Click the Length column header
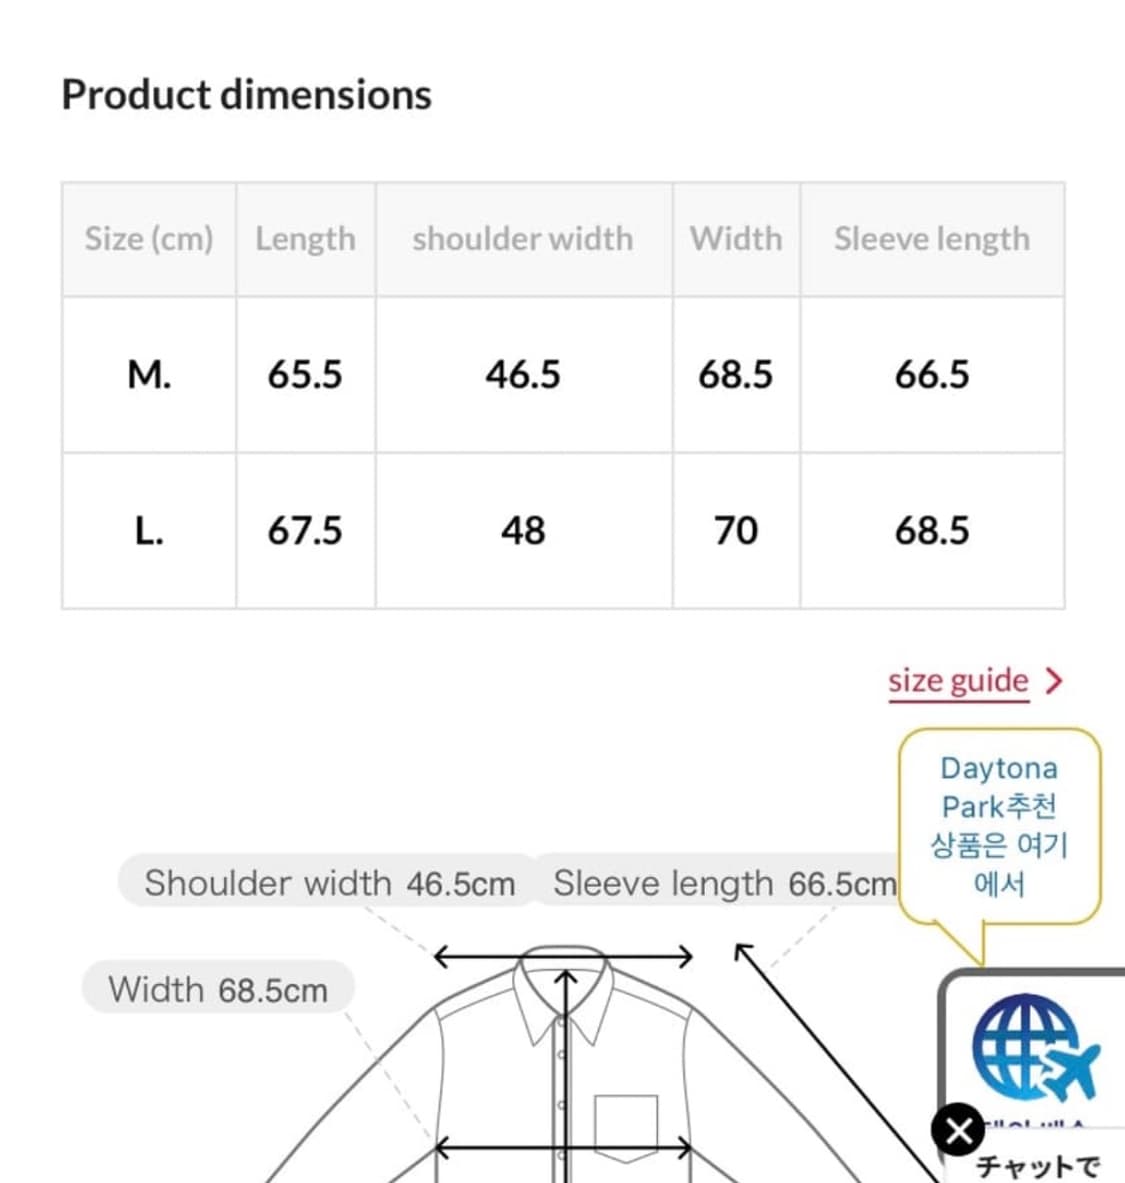1125x1183 pixels. tap(305, 239)
